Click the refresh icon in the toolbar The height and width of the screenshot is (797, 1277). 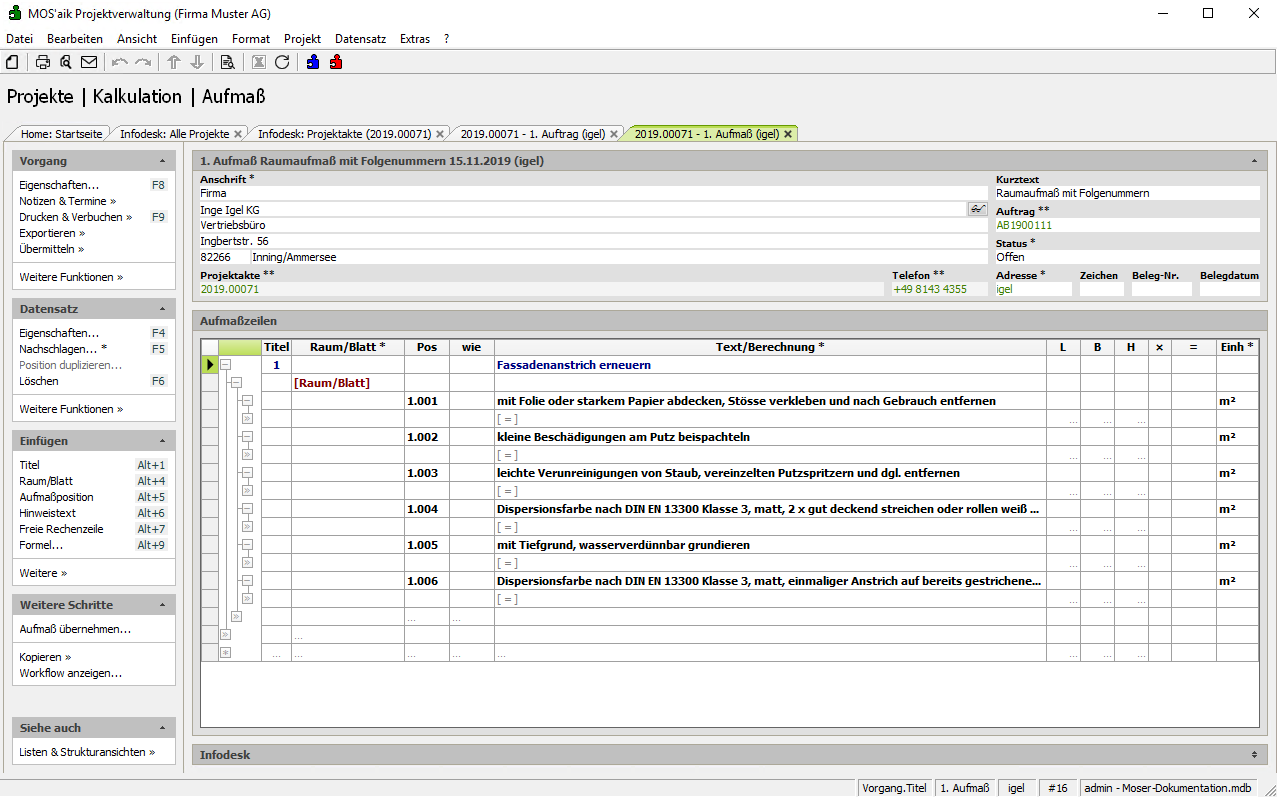pyautogui.click(x=282, y=62)
